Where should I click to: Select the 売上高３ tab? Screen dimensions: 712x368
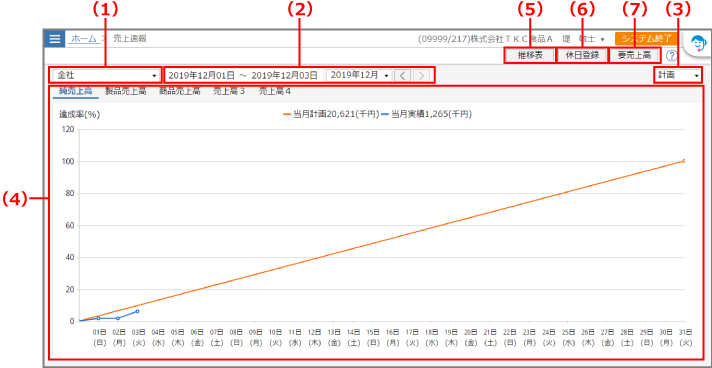pyautogui.click(x=229, y=91)
